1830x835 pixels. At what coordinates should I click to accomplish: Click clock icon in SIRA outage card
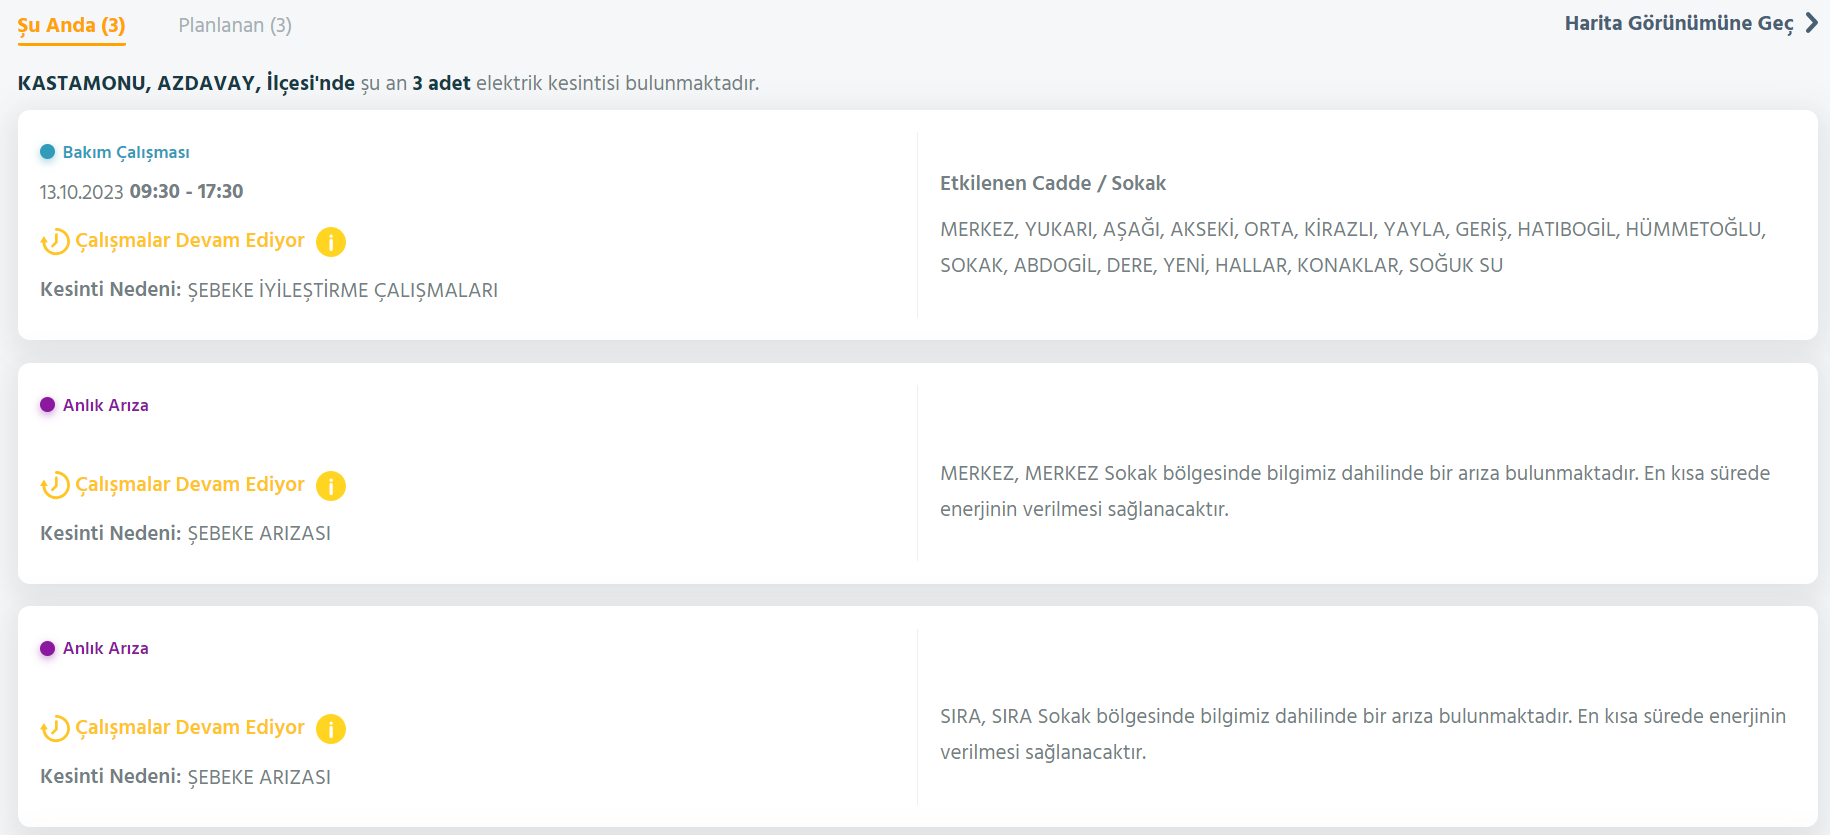[x=55, y=729]
